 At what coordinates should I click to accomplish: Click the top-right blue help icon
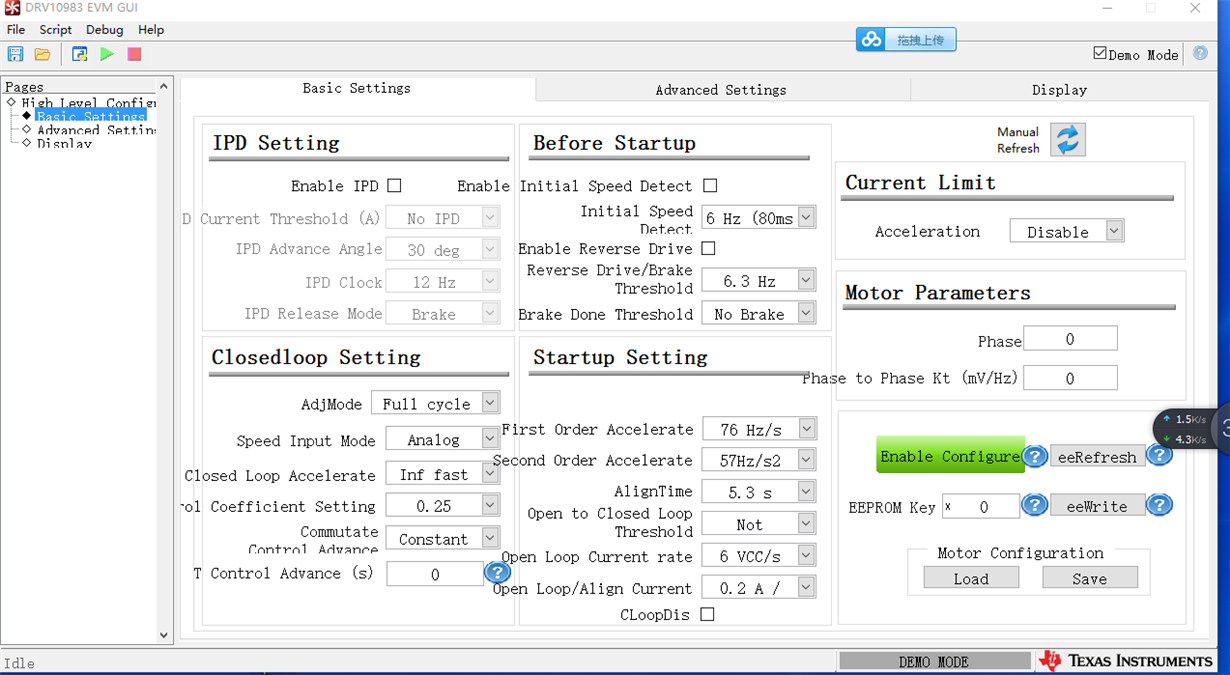1199,54
